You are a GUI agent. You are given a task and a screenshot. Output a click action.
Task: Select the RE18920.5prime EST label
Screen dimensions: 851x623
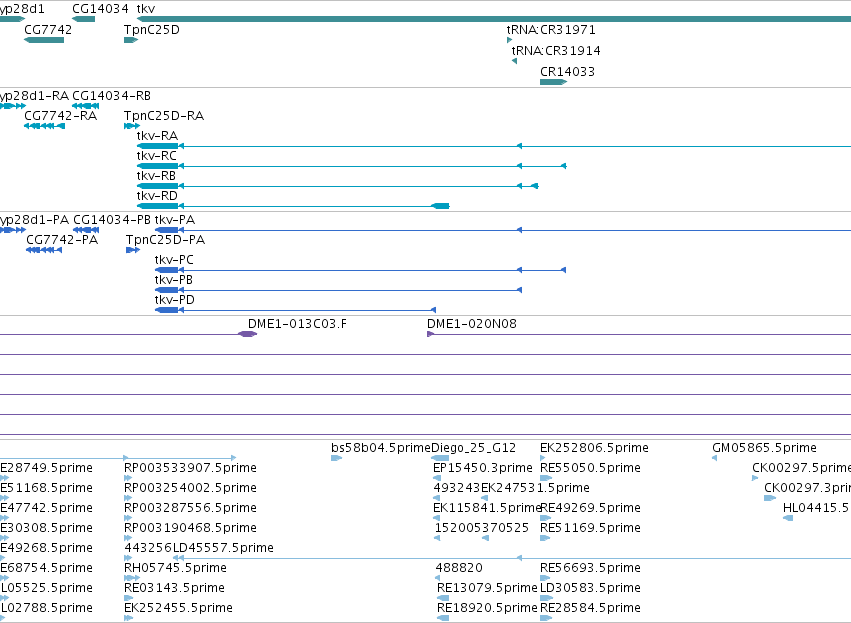(487, 608)
